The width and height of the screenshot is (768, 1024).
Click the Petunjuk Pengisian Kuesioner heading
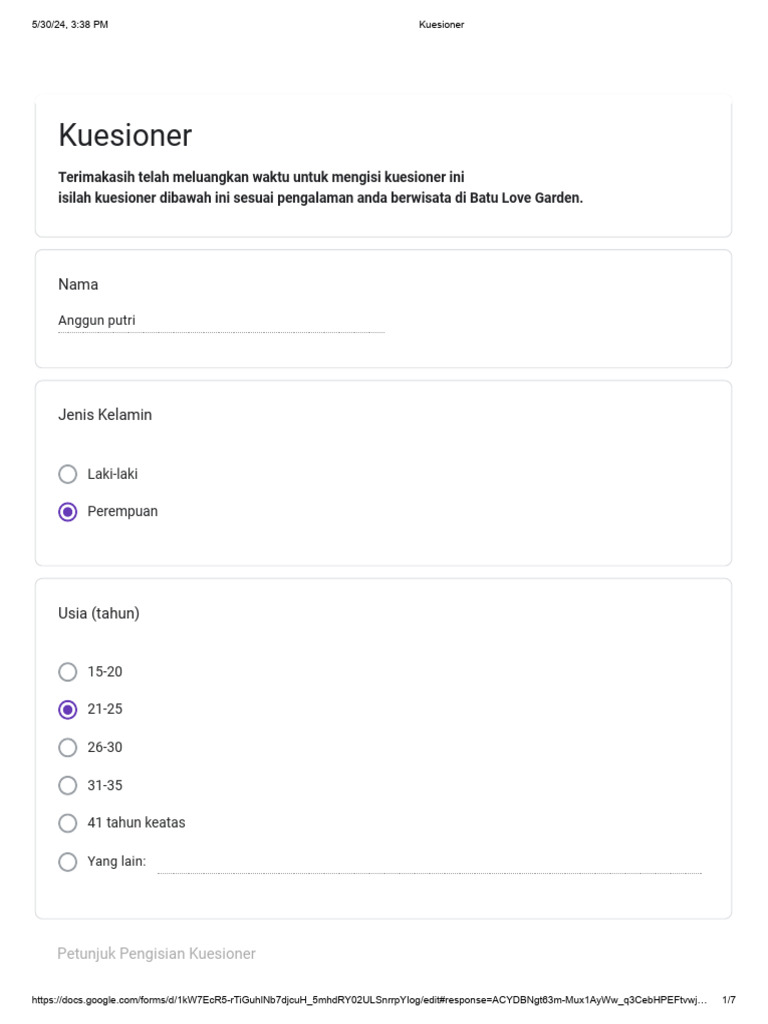tap(157, 953)
